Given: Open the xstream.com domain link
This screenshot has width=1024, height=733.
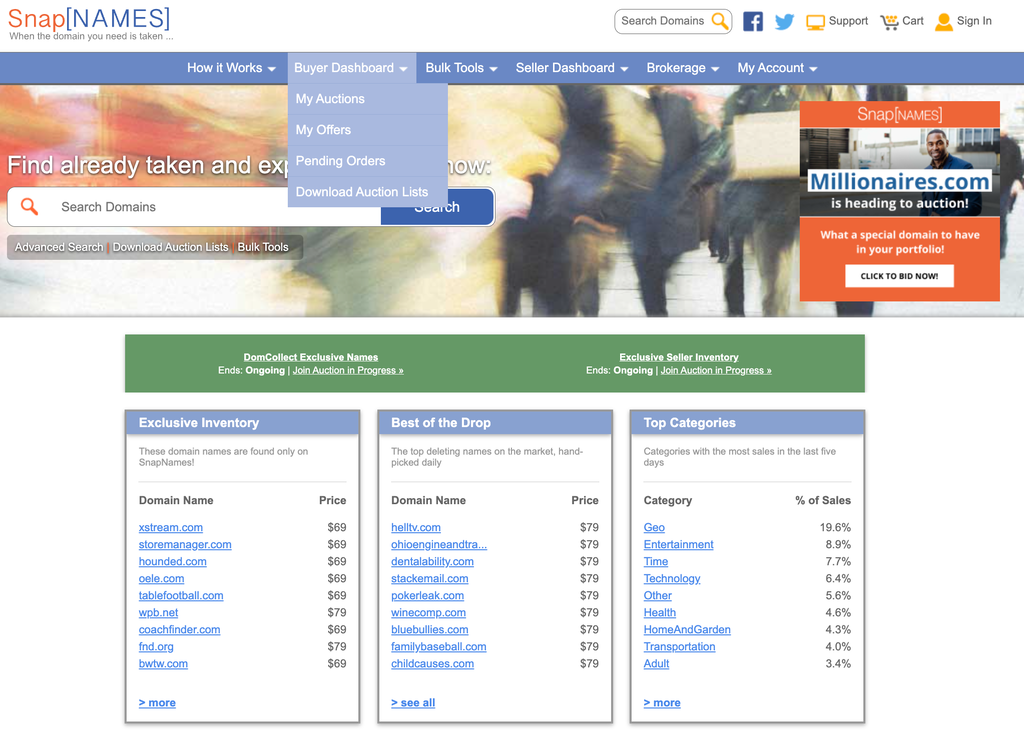Looking at the screenshot, I should point(170,527).
